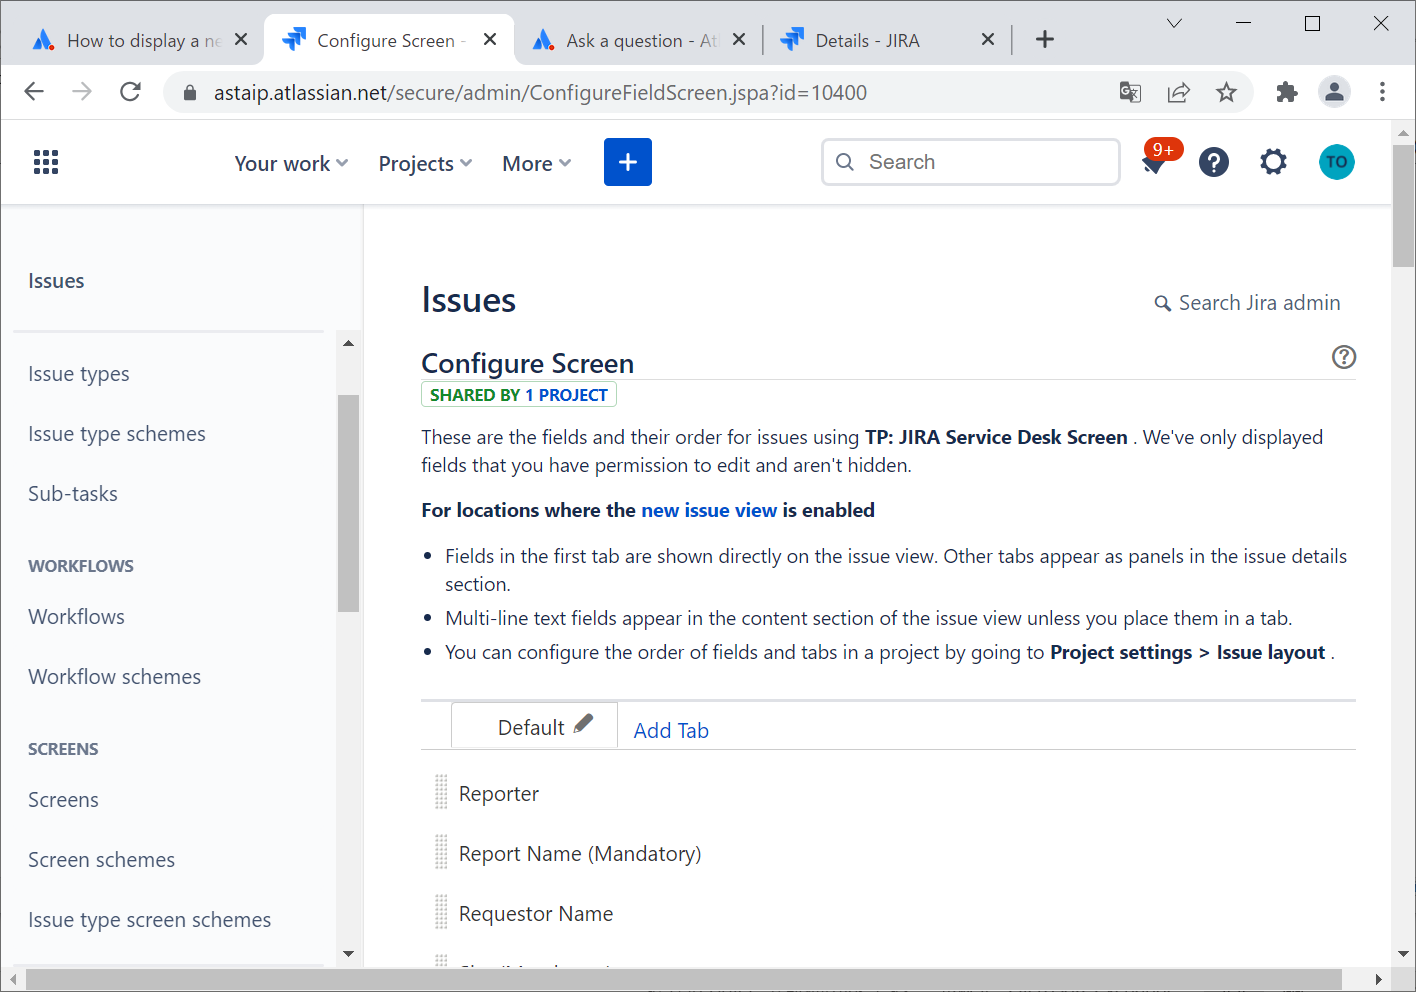Select the Default screen tab

[534, 726]
